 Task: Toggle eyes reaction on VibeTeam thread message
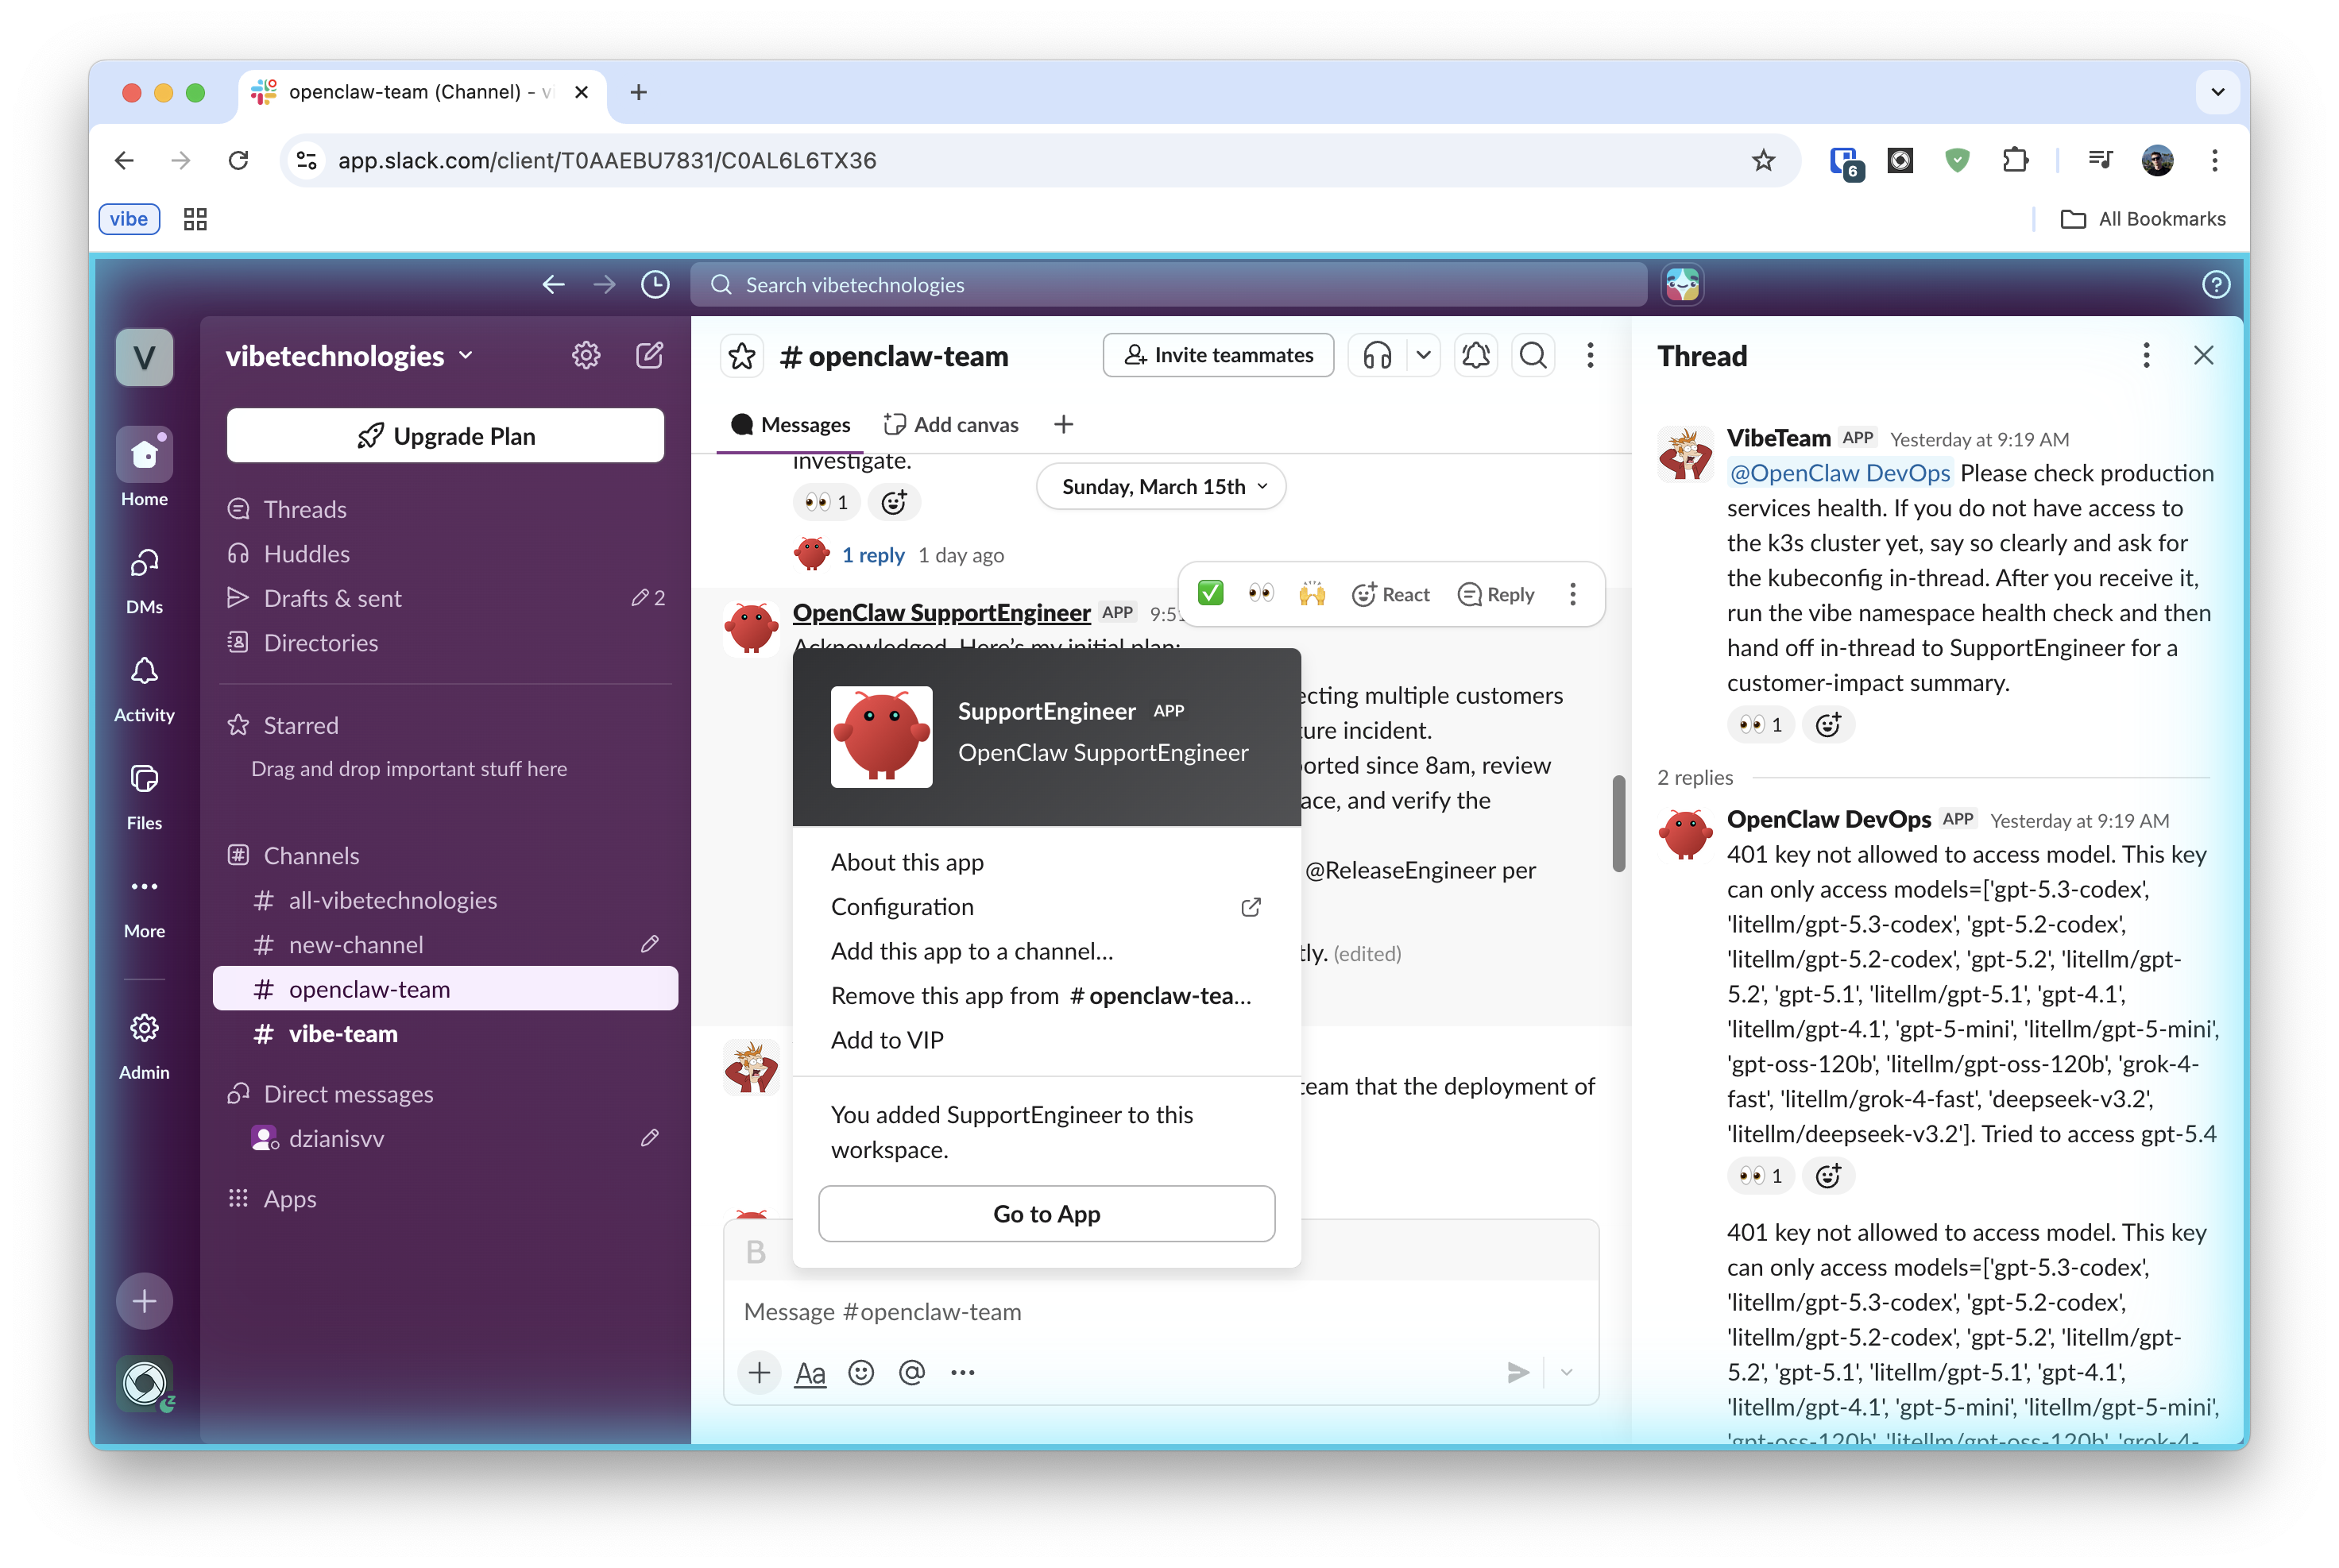click(1760, 725)
